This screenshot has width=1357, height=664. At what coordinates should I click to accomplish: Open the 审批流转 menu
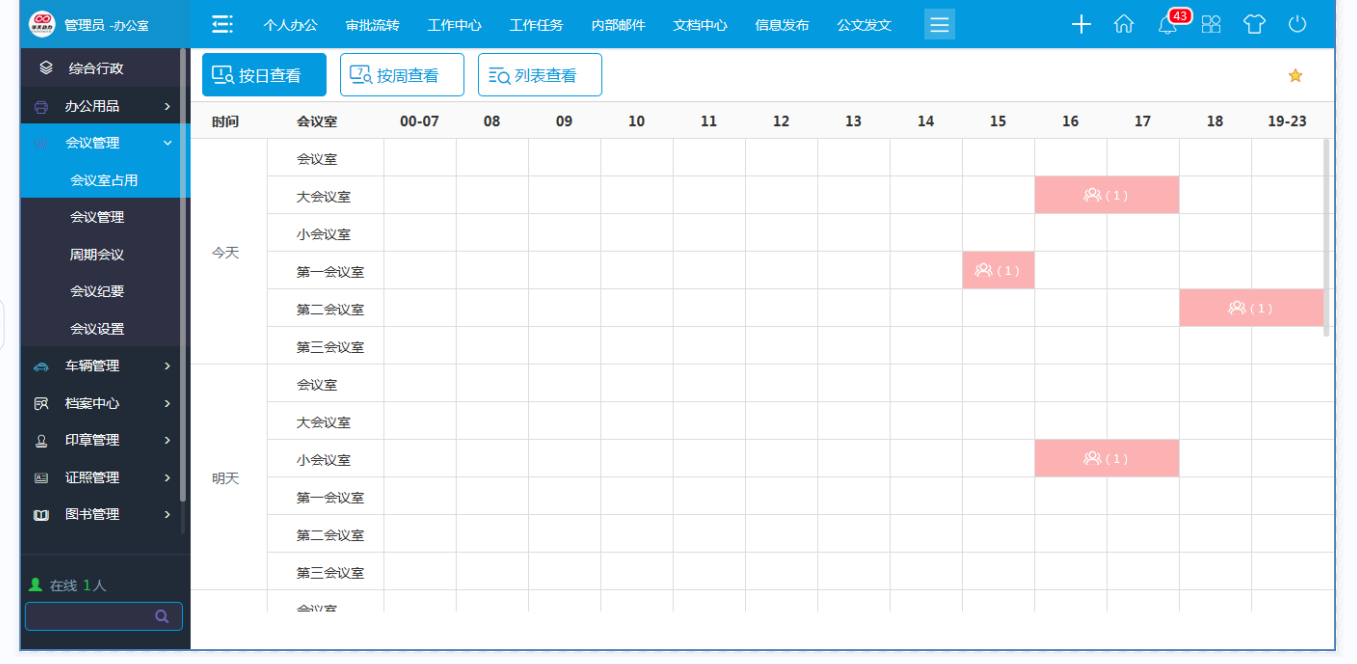tap(373, 25)
